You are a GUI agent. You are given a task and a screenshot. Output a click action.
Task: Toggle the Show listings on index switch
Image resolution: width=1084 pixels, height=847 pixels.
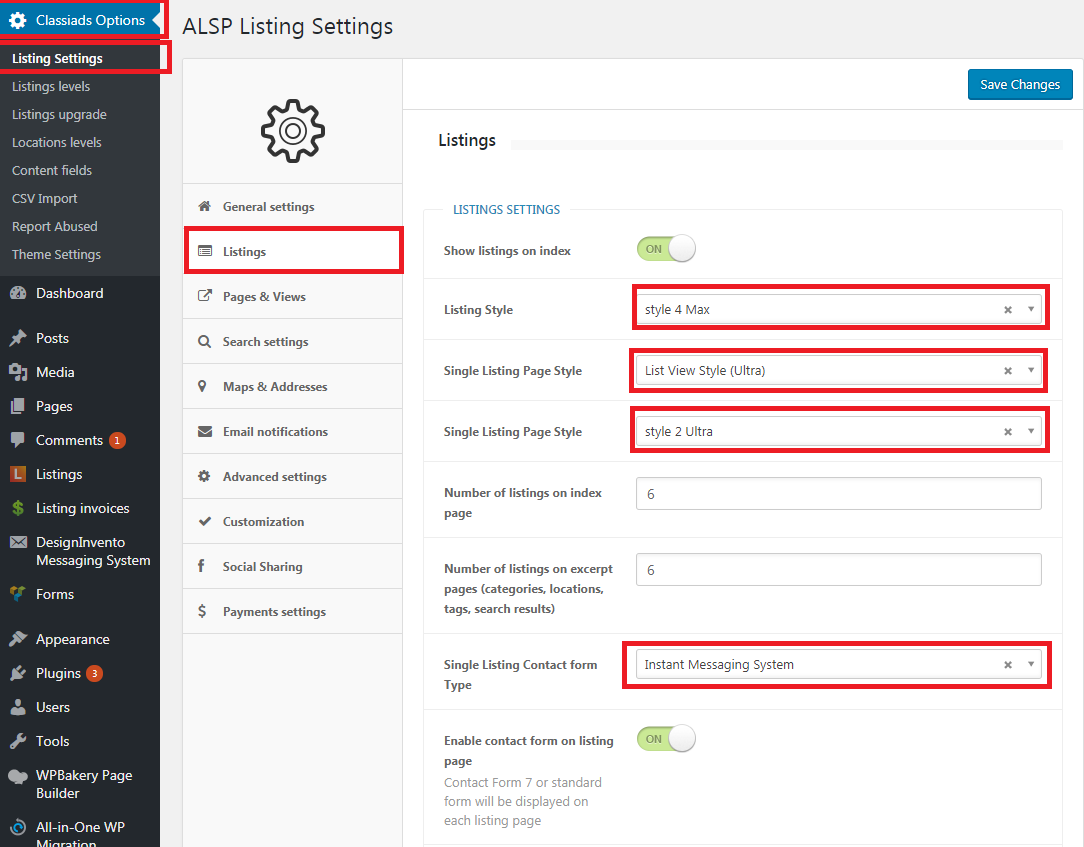click(x=666, y=249)
